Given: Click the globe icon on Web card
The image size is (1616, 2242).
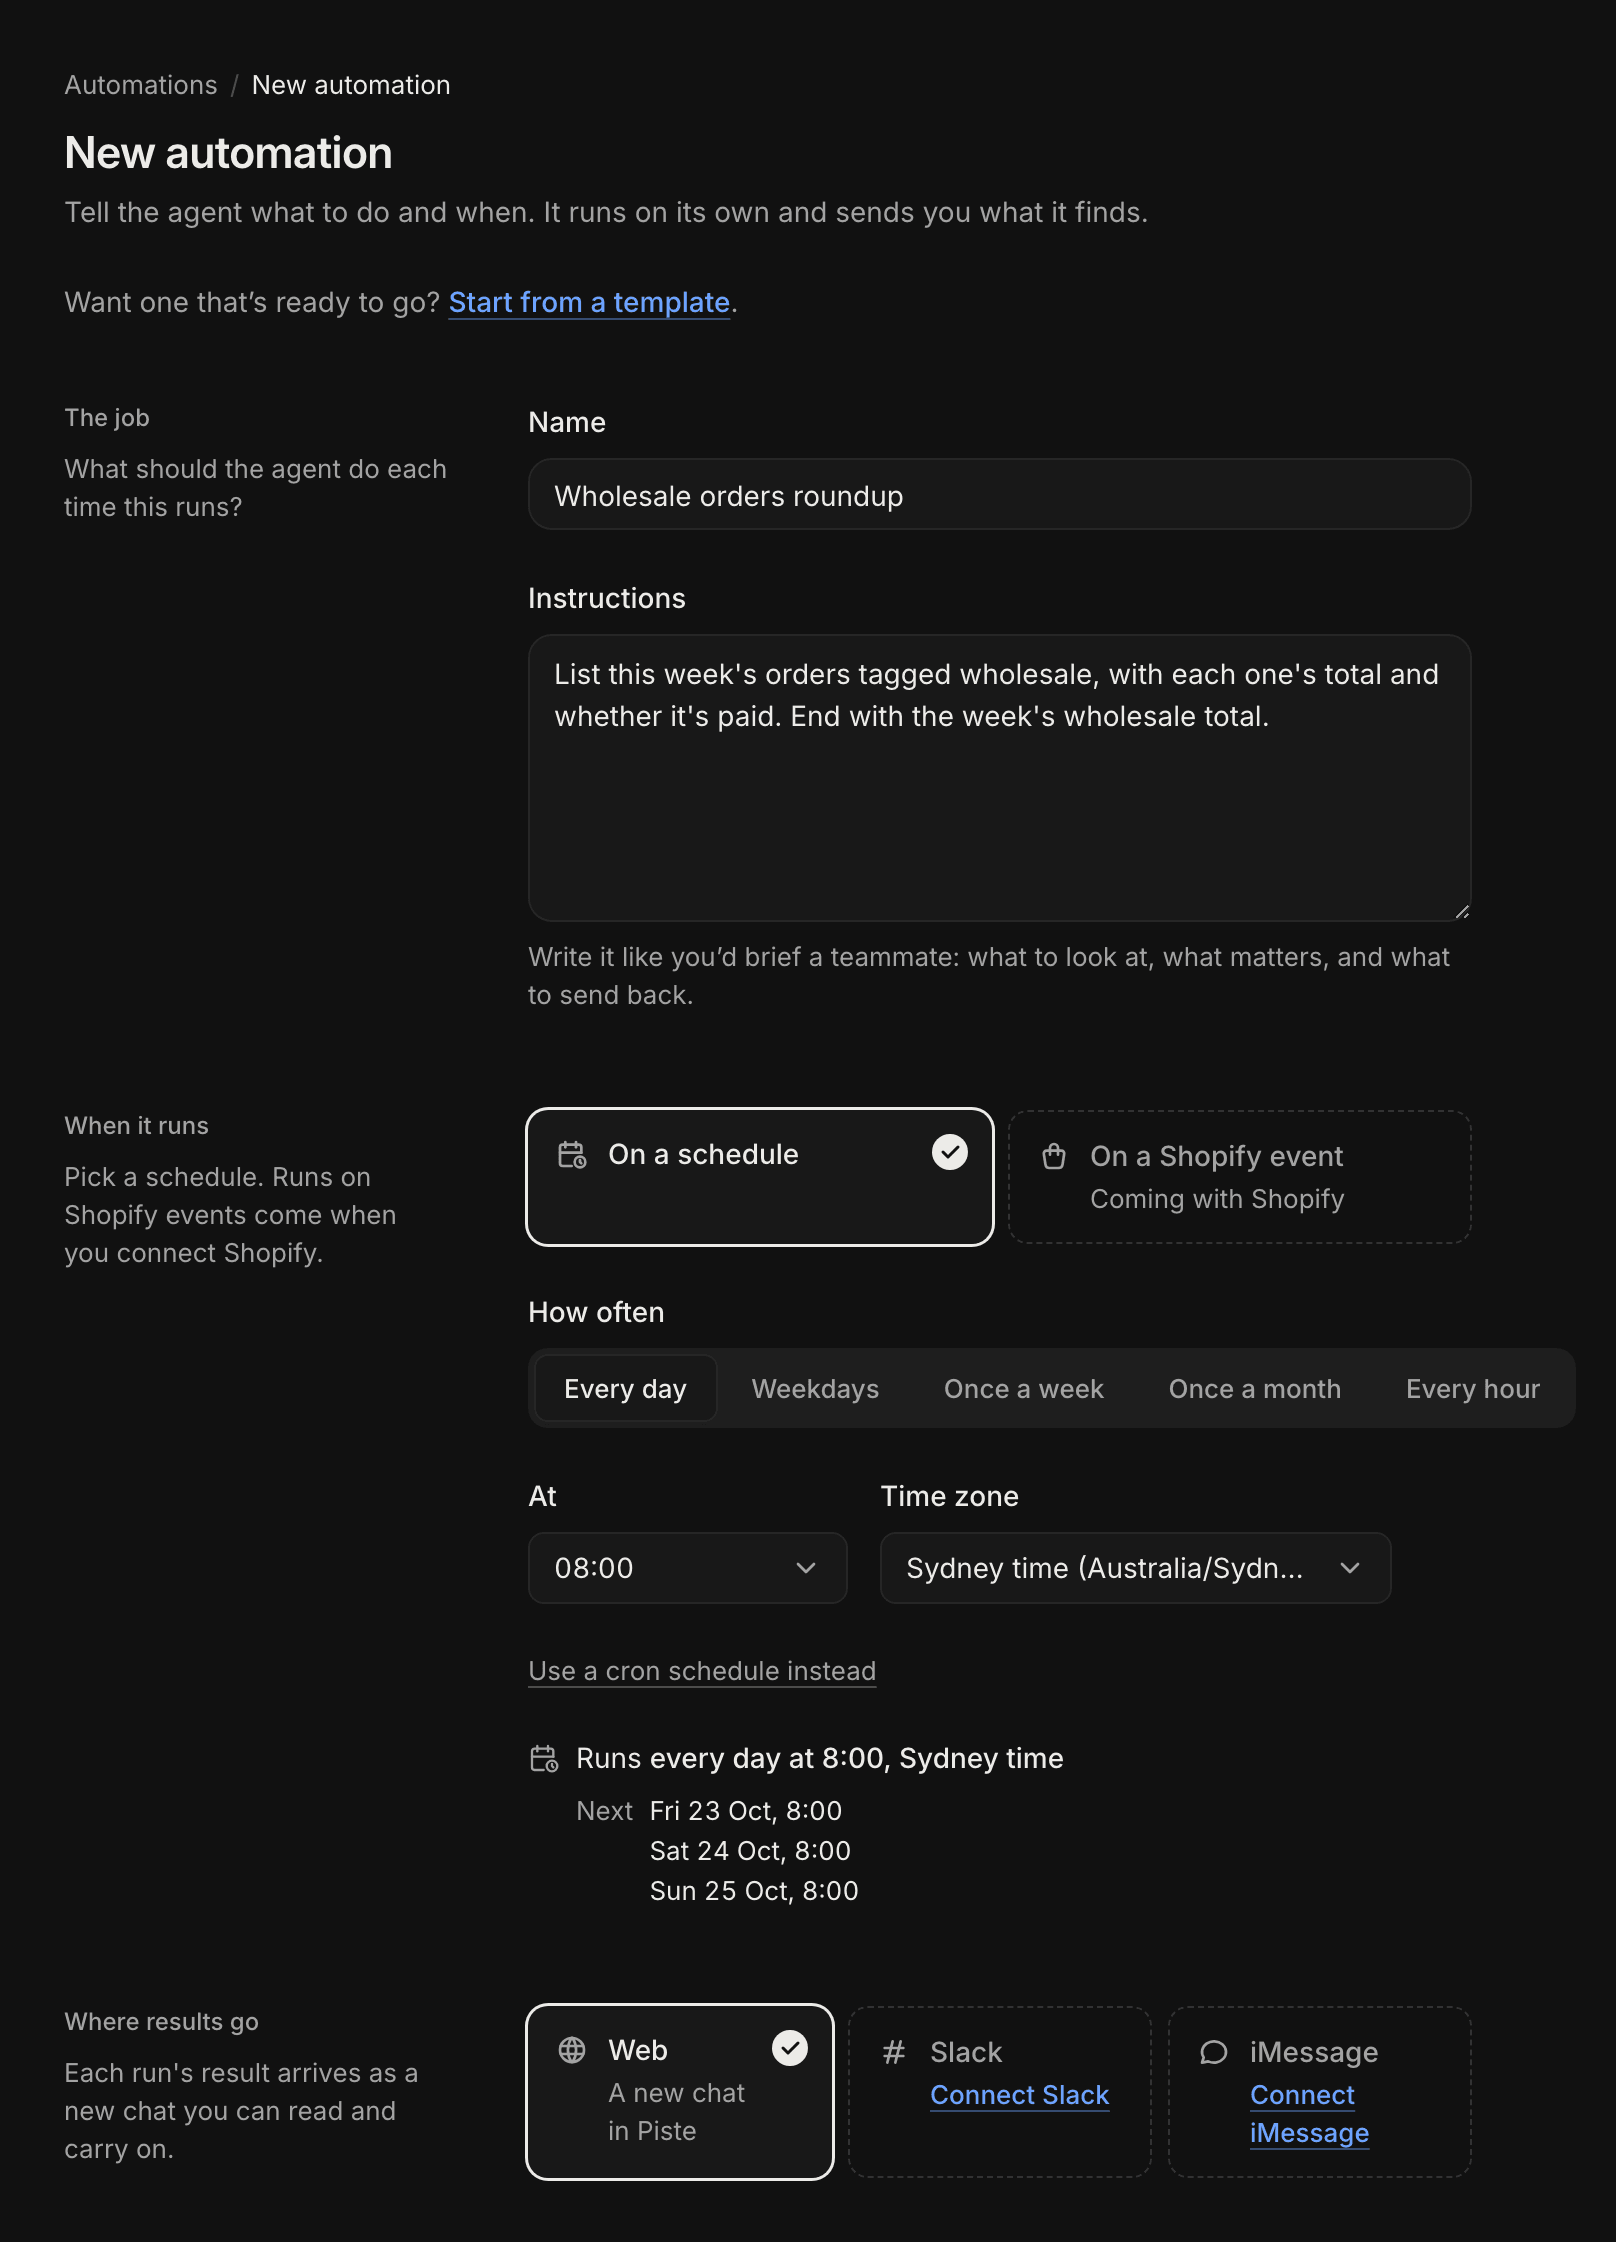Looking at the screenshot, I should click(x=572, y=2051).
